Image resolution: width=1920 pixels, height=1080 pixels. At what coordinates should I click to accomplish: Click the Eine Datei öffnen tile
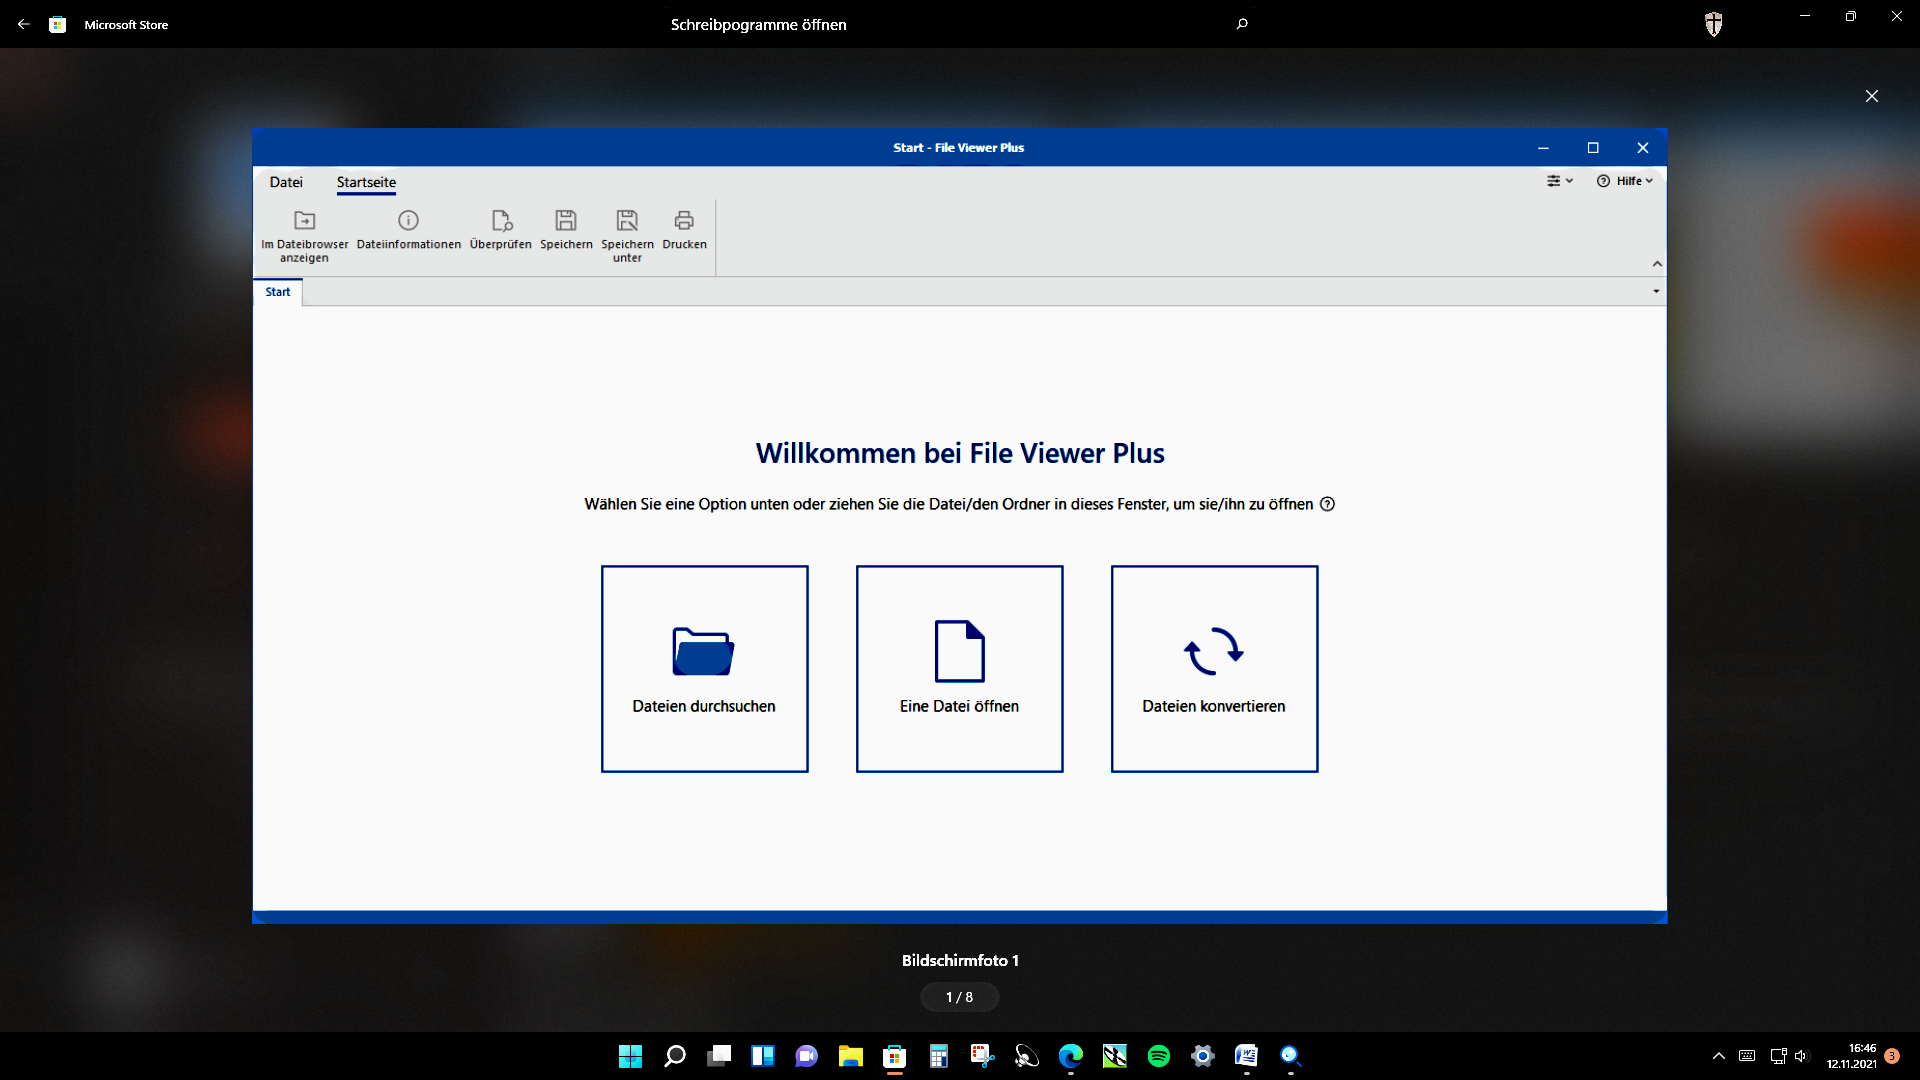click(960, 669)
